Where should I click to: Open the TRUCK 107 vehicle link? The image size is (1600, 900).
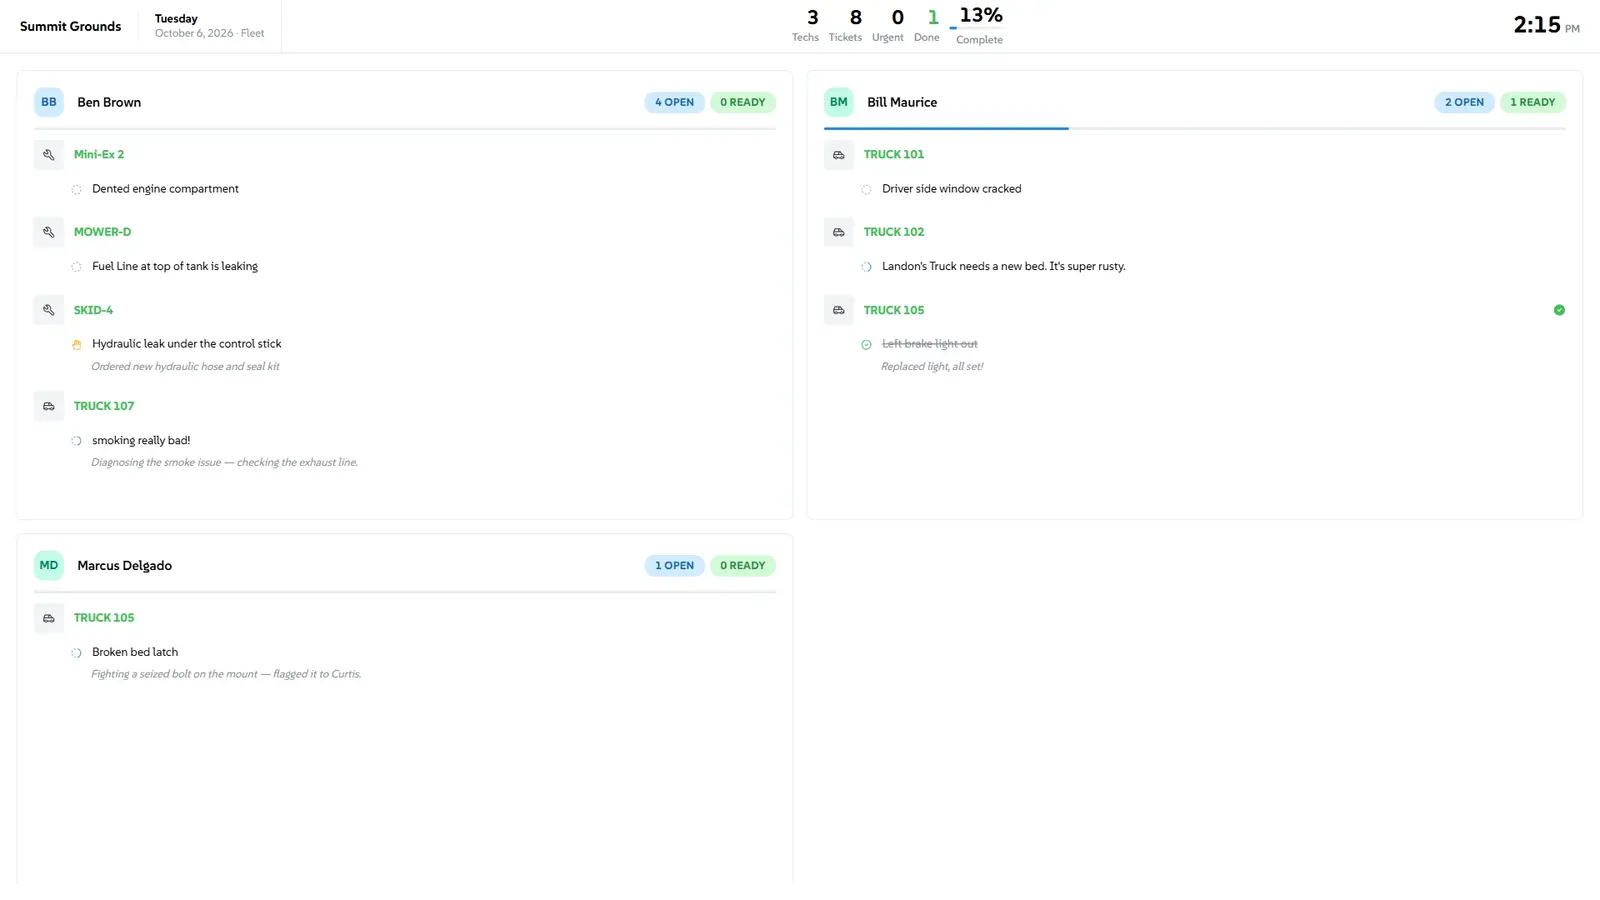[104, 406]
